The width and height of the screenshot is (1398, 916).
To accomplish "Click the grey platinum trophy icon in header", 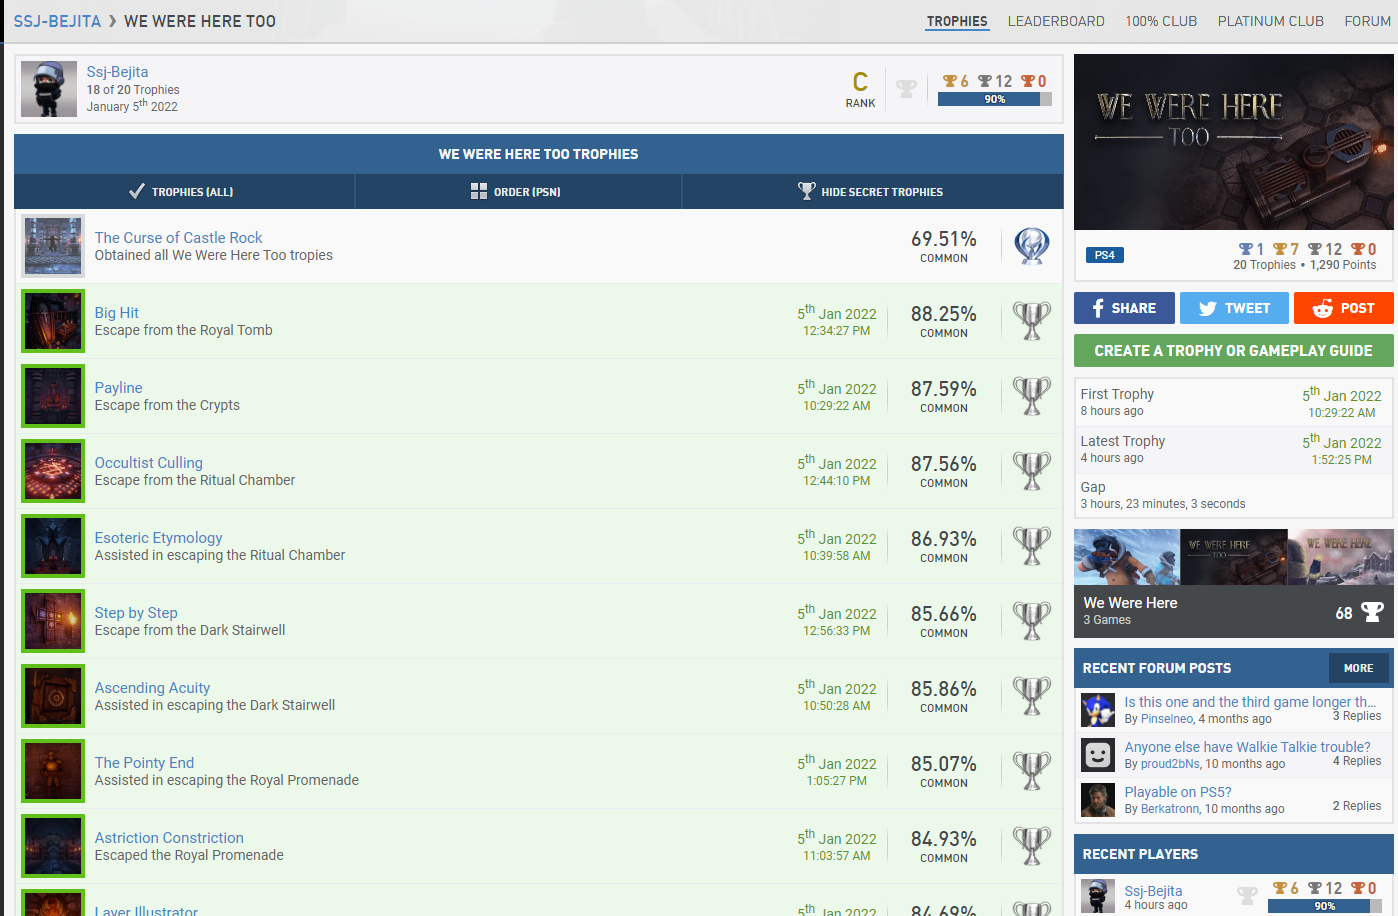I will click(906, 89).
